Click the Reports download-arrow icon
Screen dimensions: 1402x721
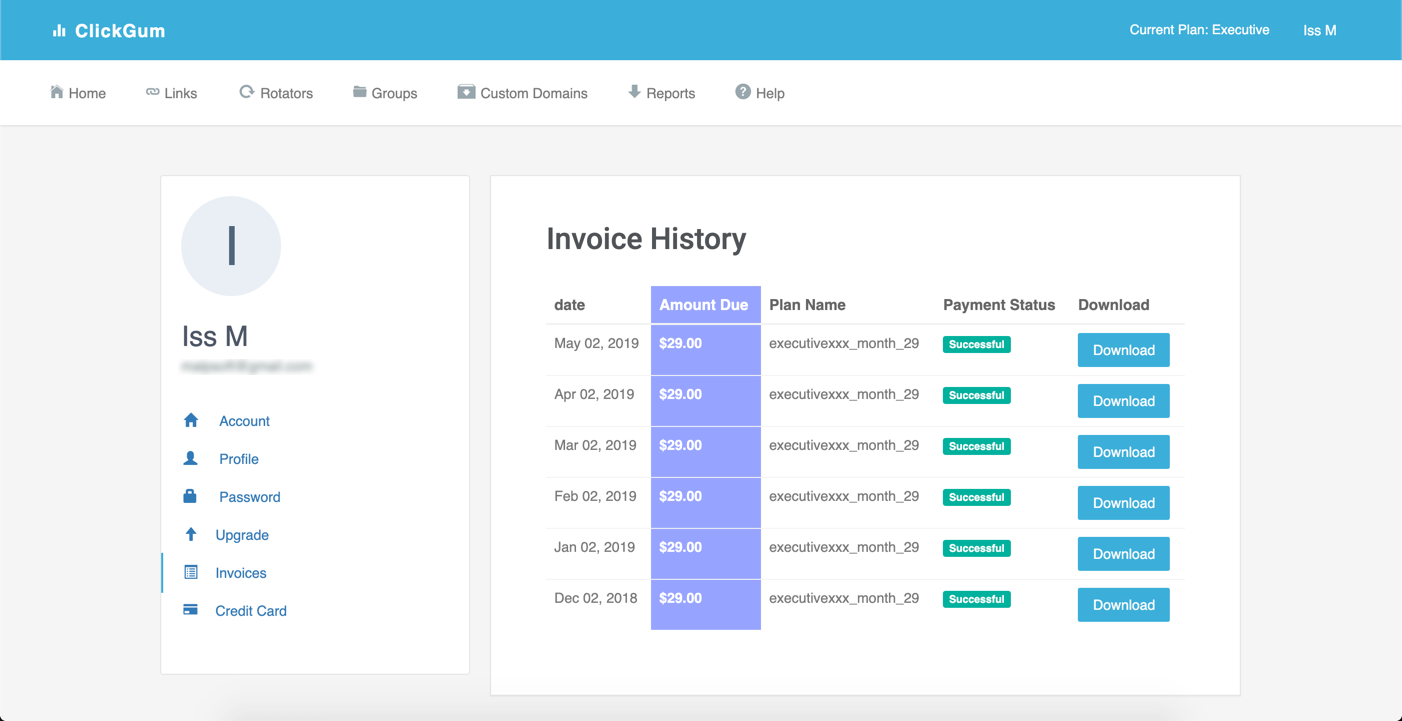[634, 92]
